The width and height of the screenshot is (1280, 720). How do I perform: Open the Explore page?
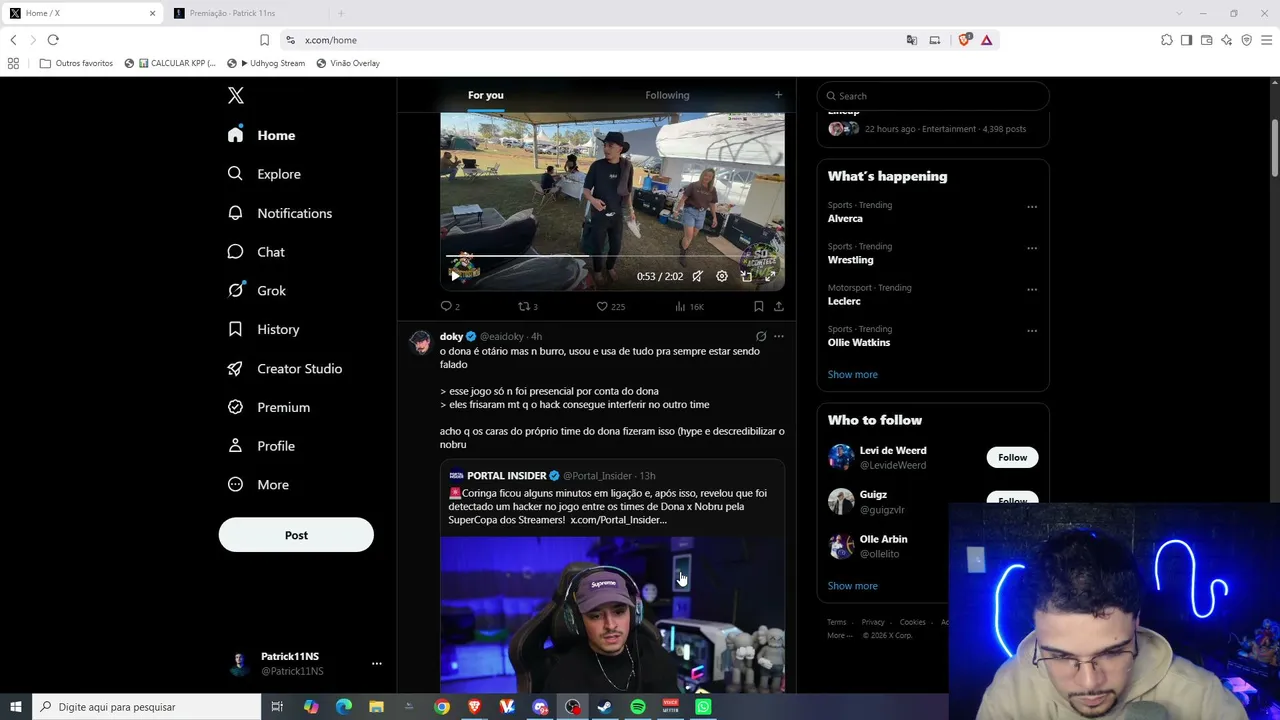[x=264, y=174]
